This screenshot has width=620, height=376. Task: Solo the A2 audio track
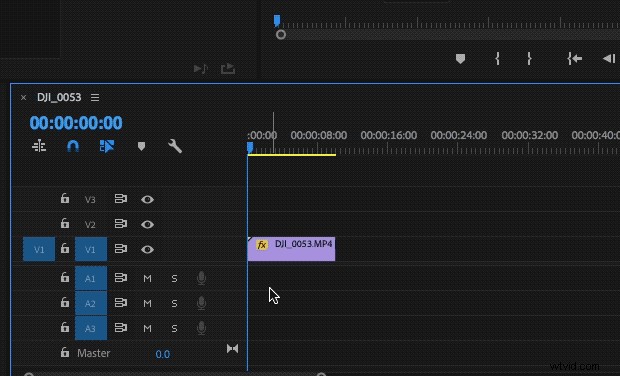(174, 304)
